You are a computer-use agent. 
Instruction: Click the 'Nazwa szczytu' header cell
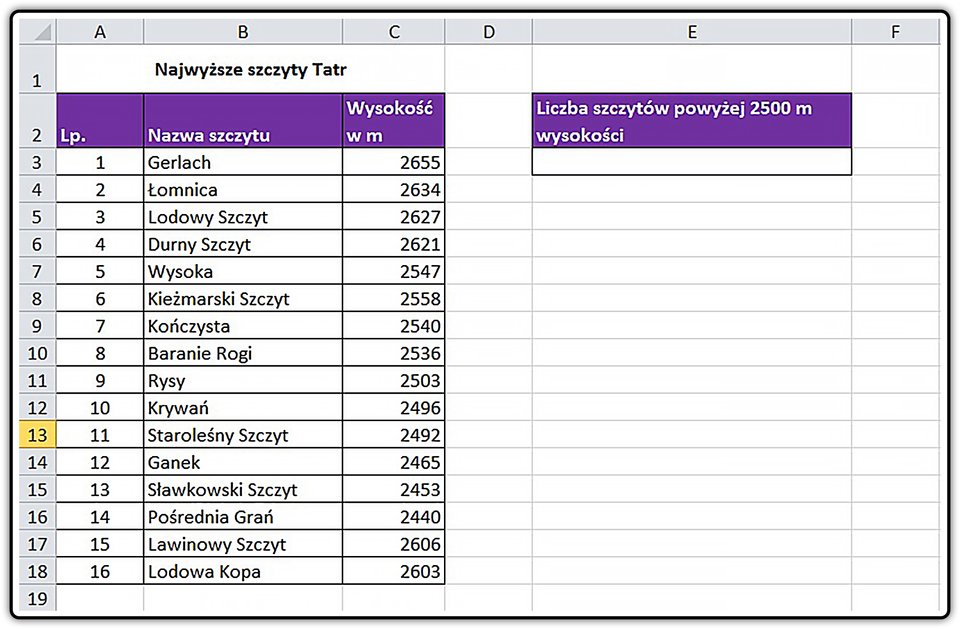click(x=243, y=121)
